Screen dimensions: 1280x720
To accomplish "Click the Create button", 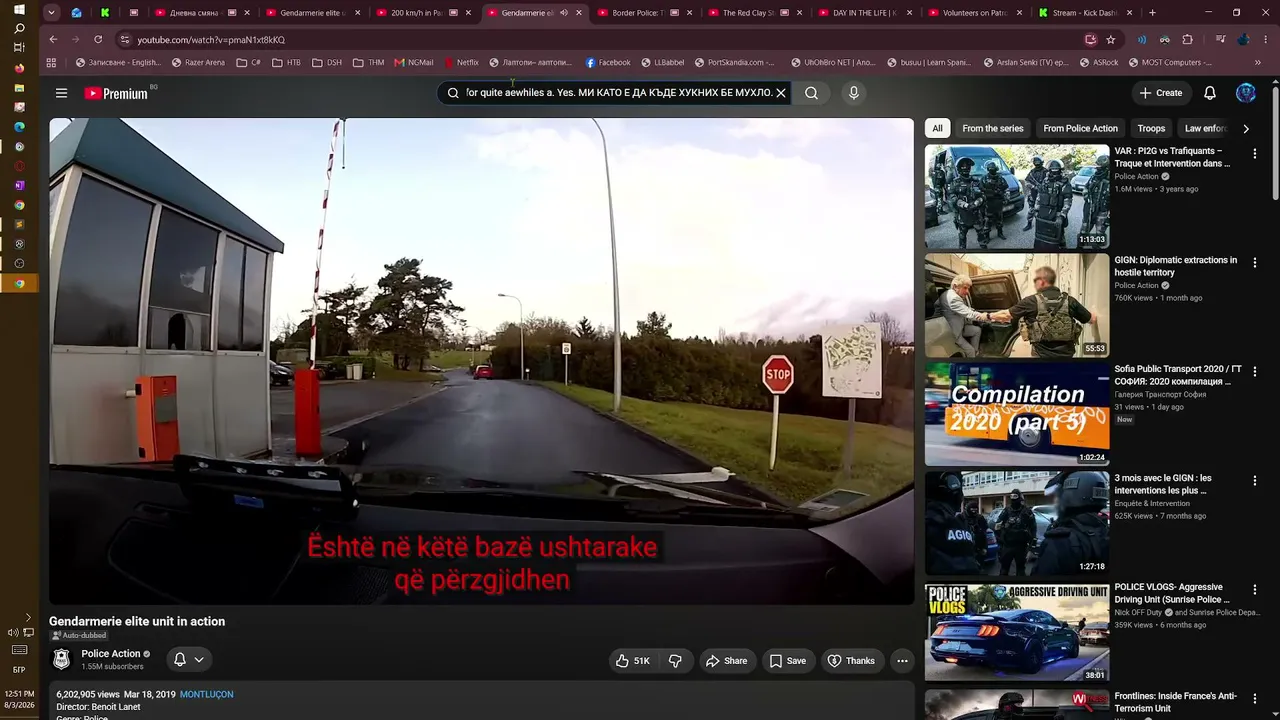I will [x=1161, y=93].
